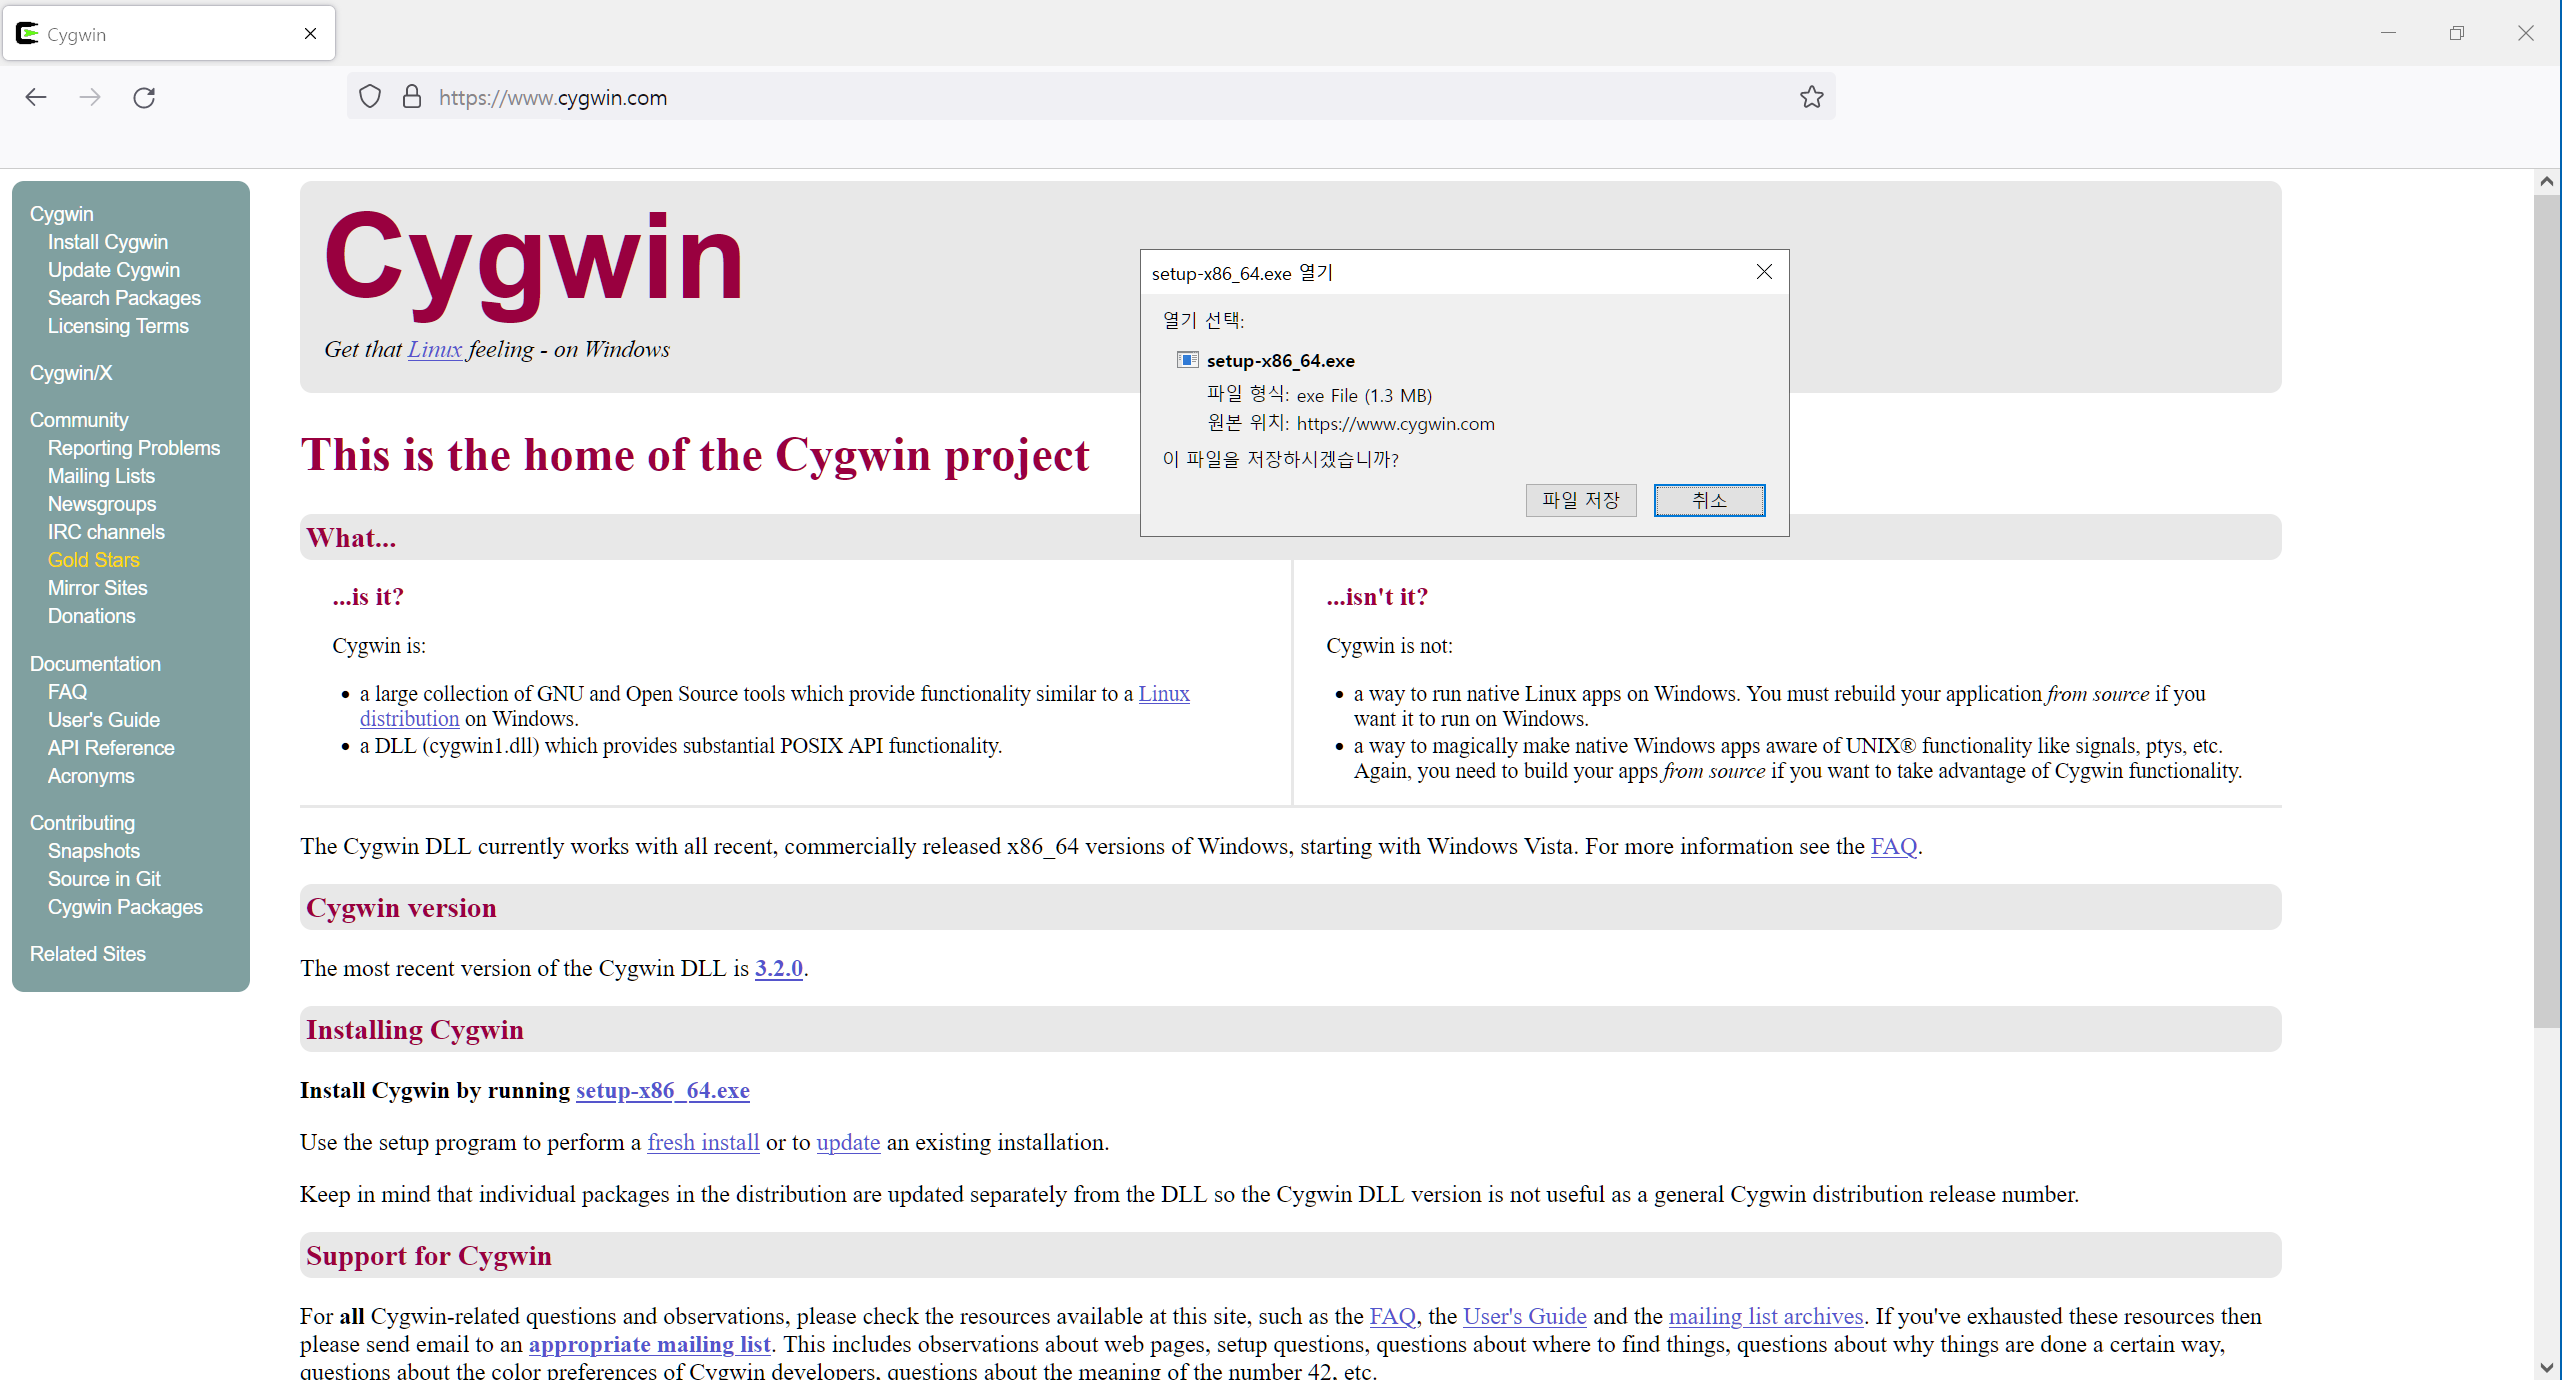Click the fresh install link
The height and width of the screenshot is (1380, 2562).
tap(703, 1142)
